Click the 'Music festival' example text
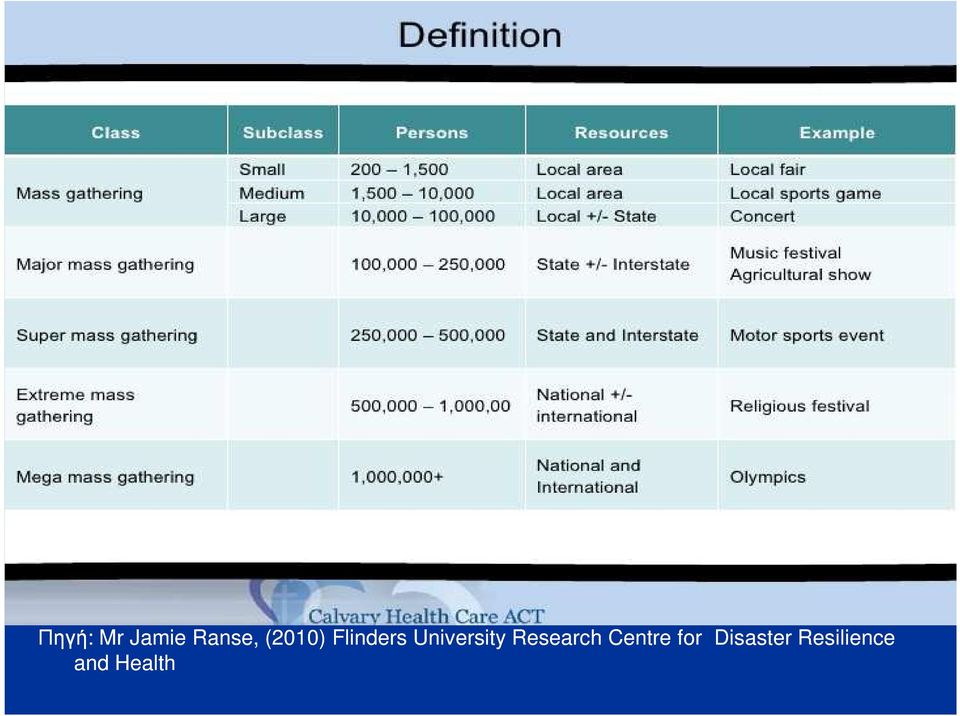Viewport: 960px width, 716px height. click(786, 253)
